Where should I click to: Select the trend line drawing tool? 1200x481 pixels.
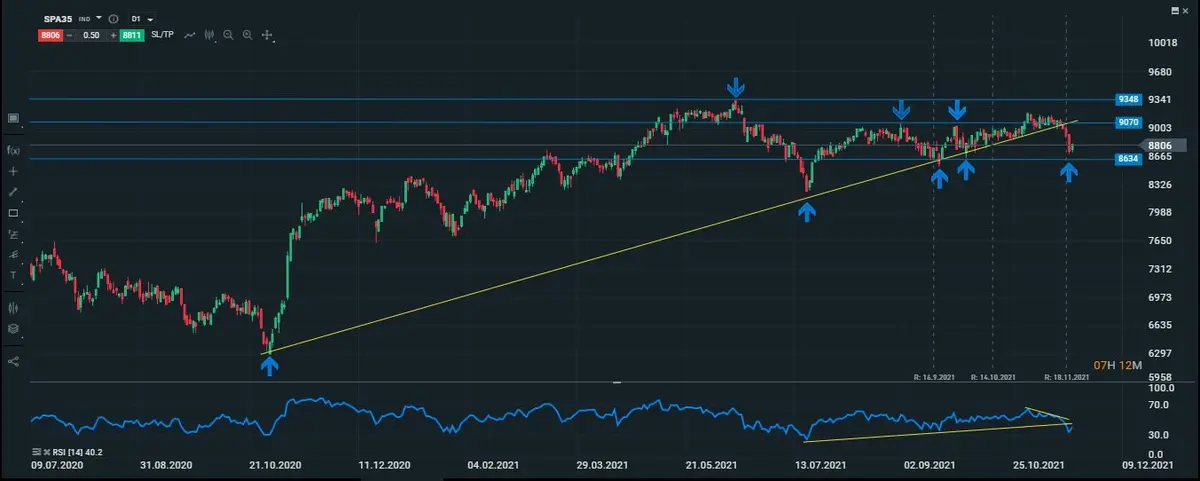click(14, 192)
